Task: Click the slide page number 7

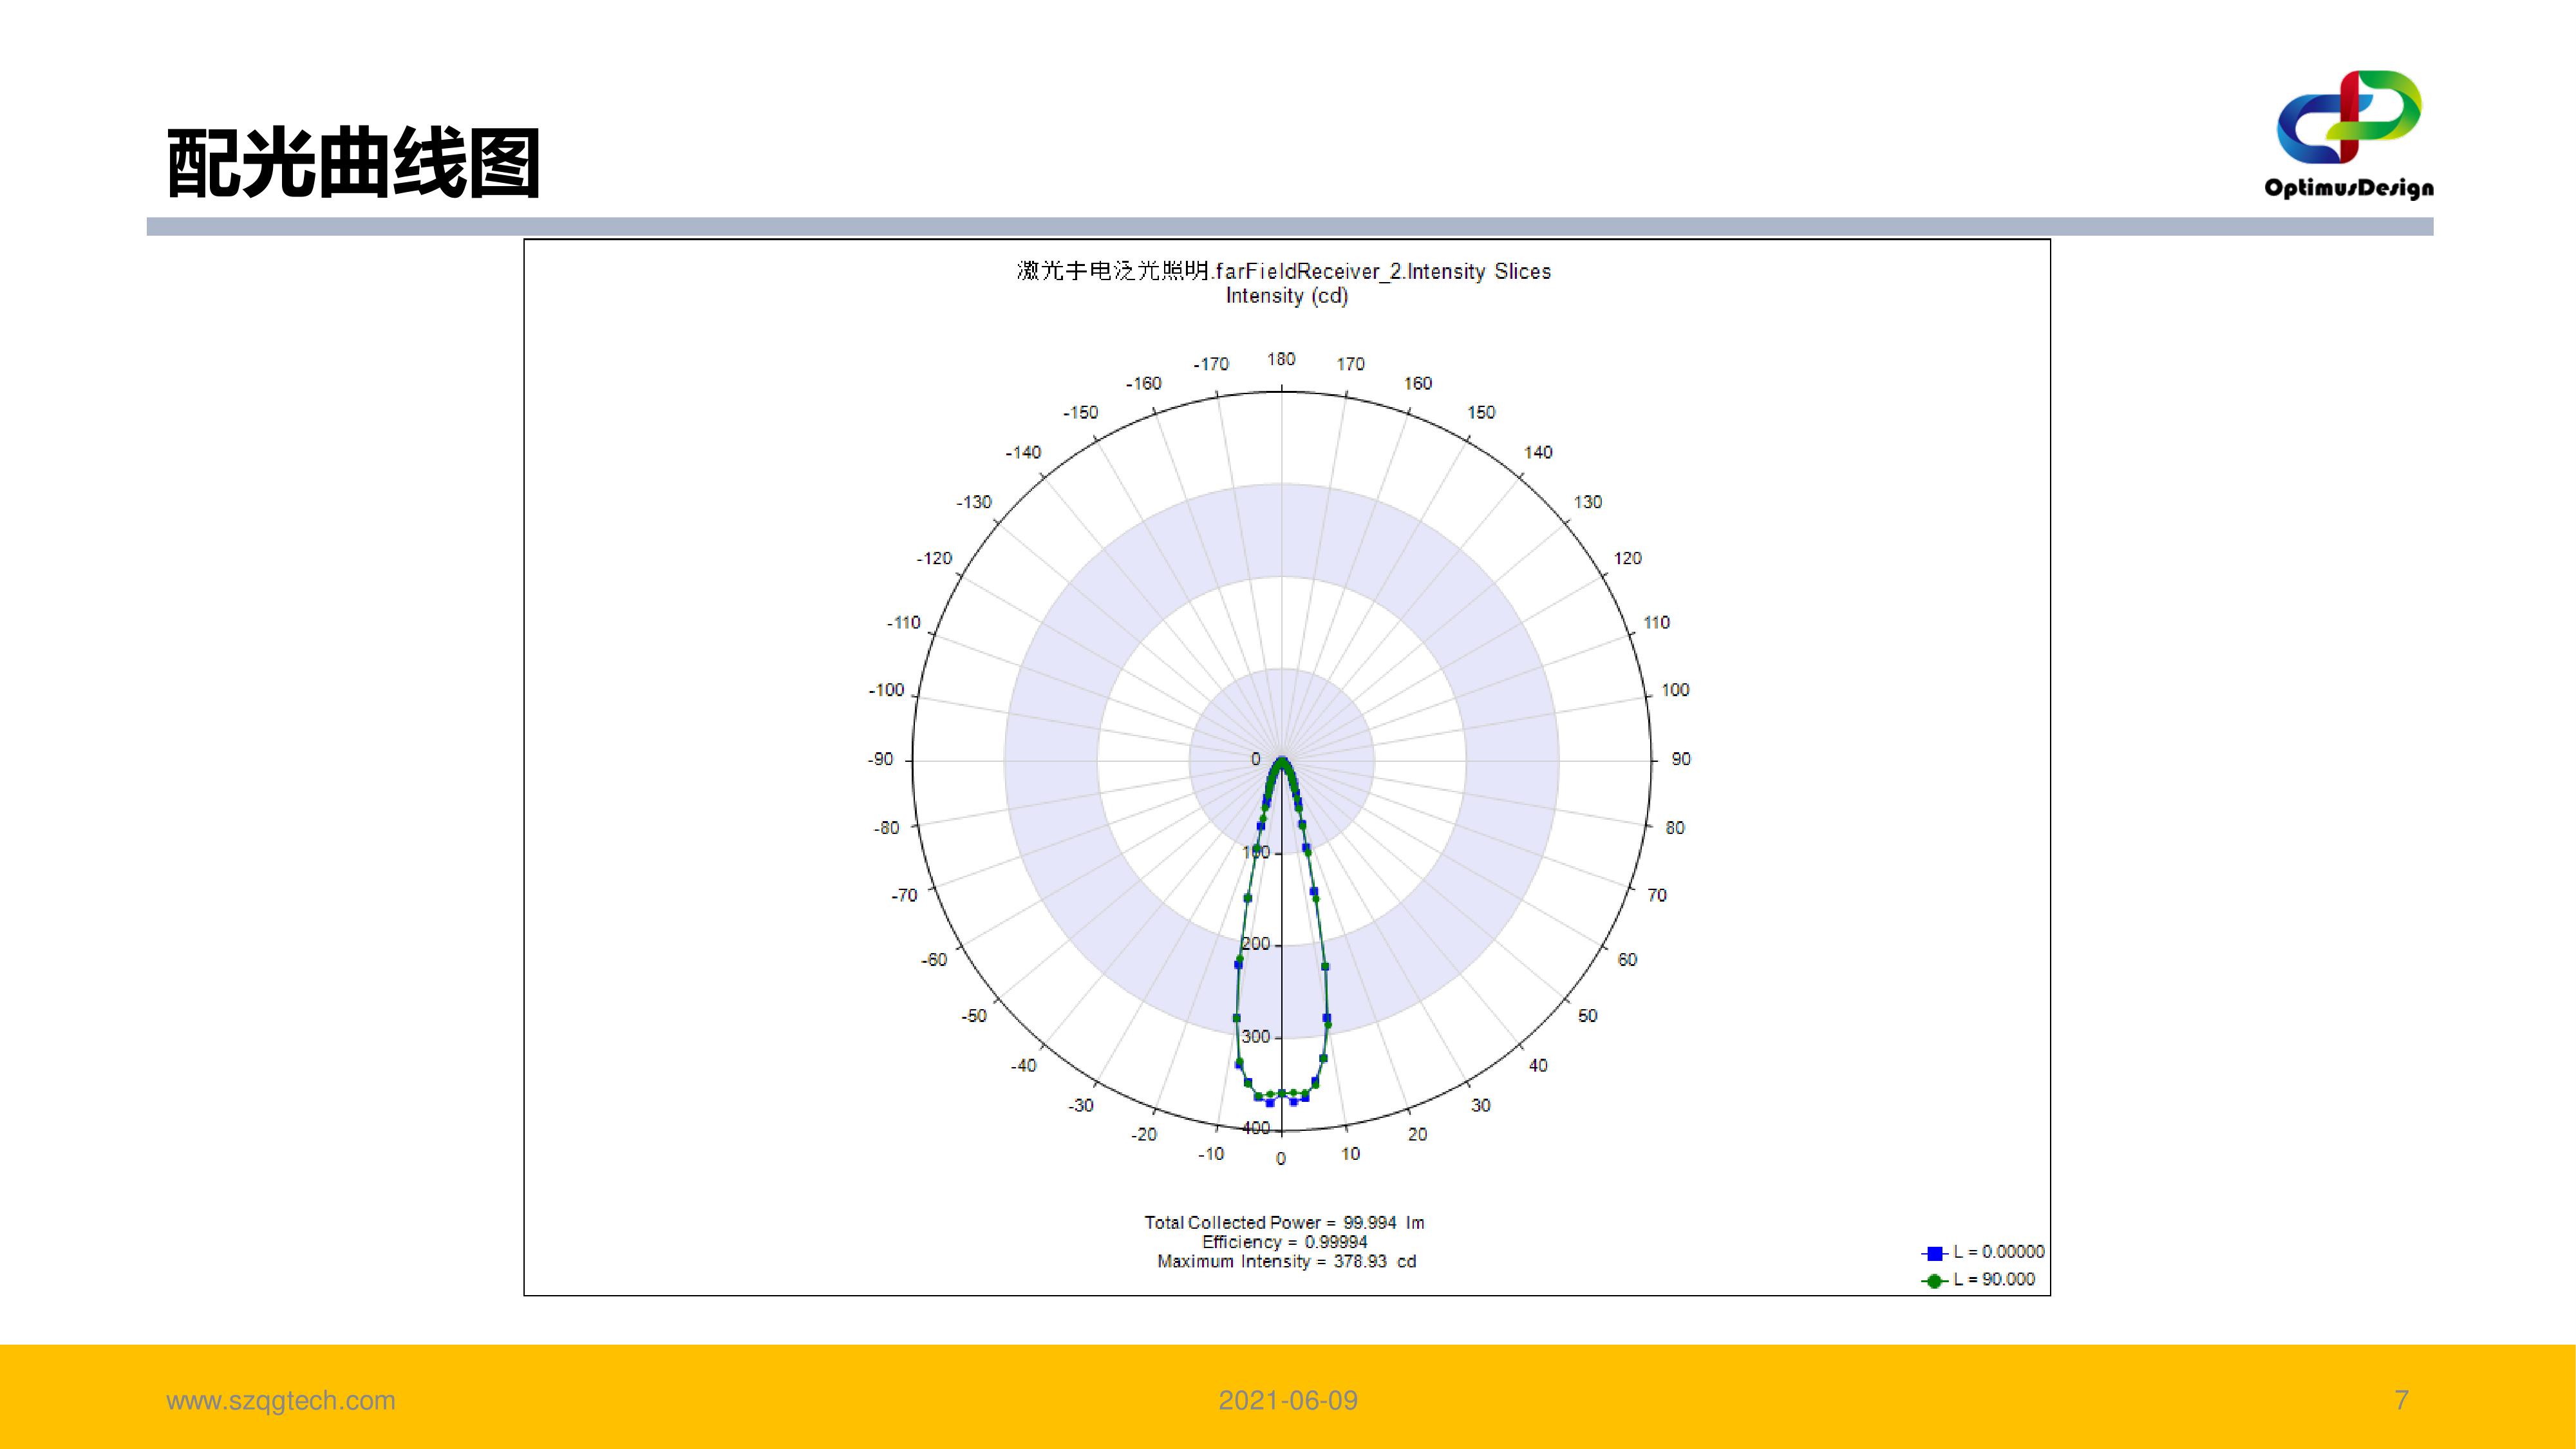Action: [2401, 1400]
